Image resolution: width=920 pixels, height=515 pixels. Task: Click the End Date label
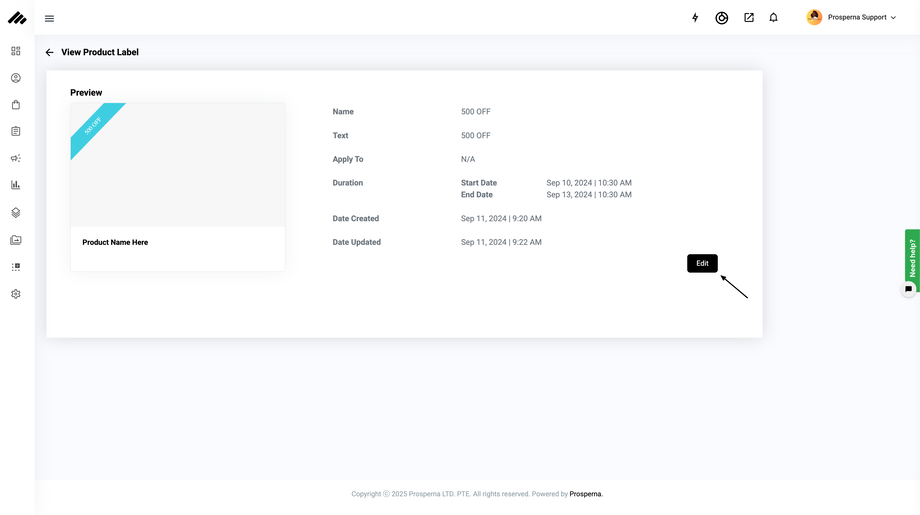click(476, 195)
